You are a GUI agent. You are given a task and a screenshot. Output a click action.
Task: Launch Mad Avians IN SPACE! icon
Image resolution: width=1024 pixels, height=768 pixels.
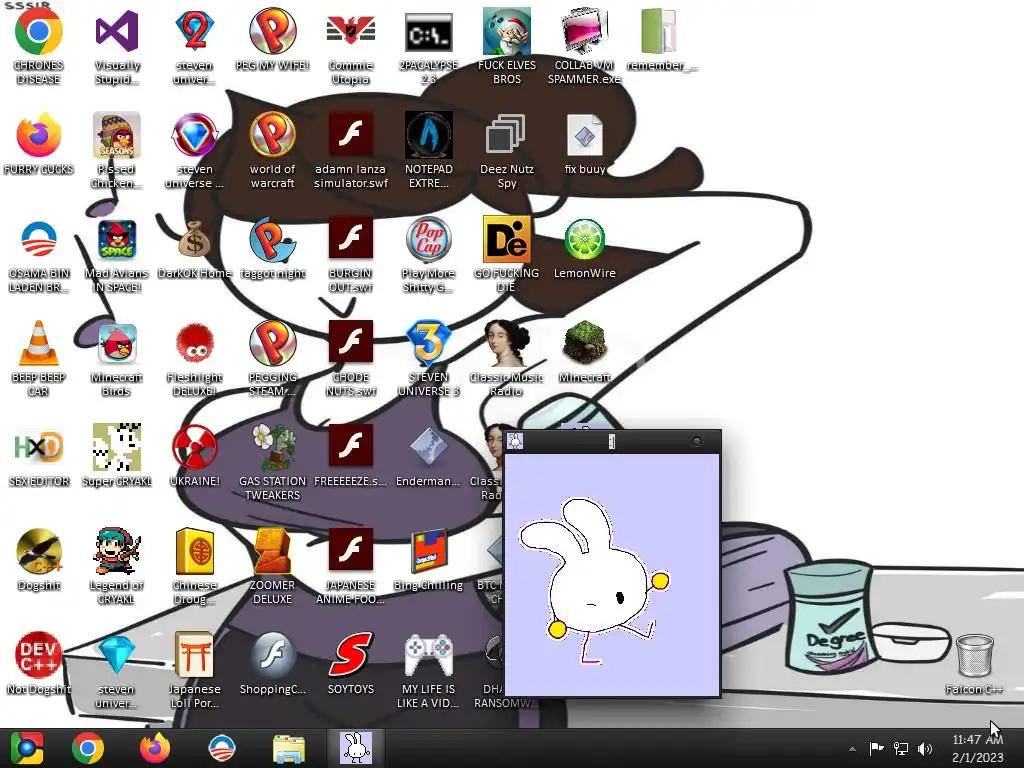(x=116, y=240)
